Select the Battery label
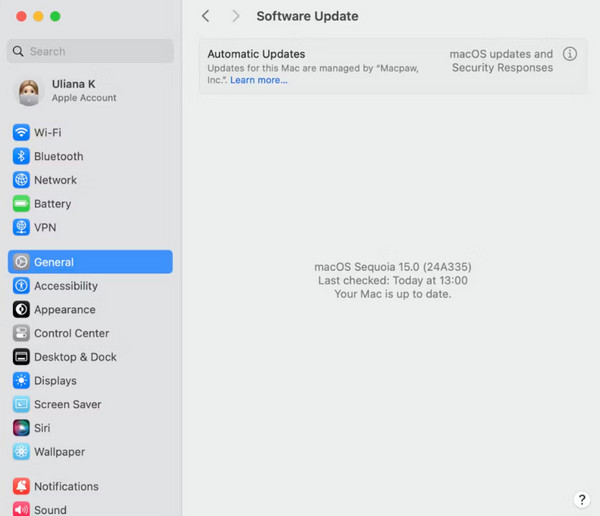Screen dimensions: 600x516 [52, 204]
